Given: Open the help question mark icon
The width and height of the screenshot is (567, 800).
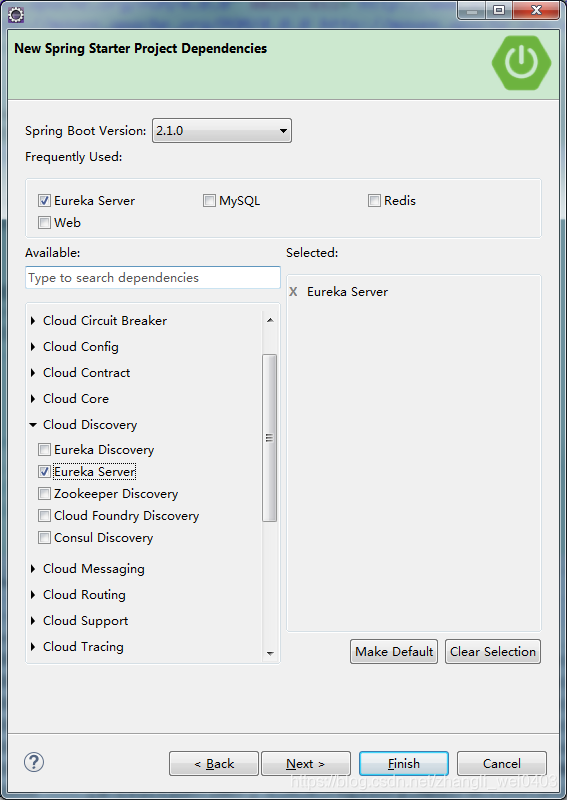Looking at the screenshot, I should (34, 762).
